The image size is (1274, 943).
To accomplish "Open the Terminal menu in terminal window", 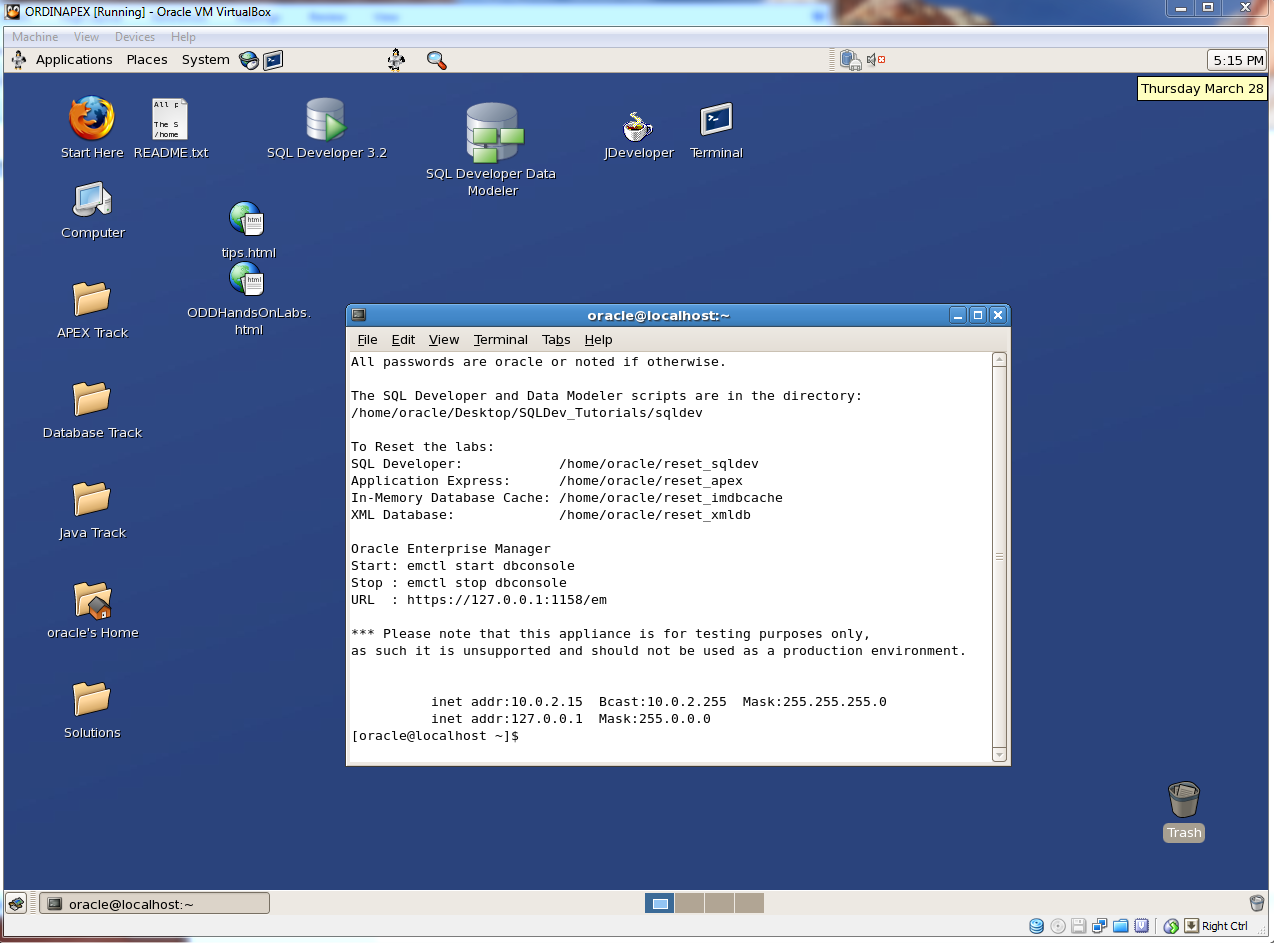I will coord(501,340).
